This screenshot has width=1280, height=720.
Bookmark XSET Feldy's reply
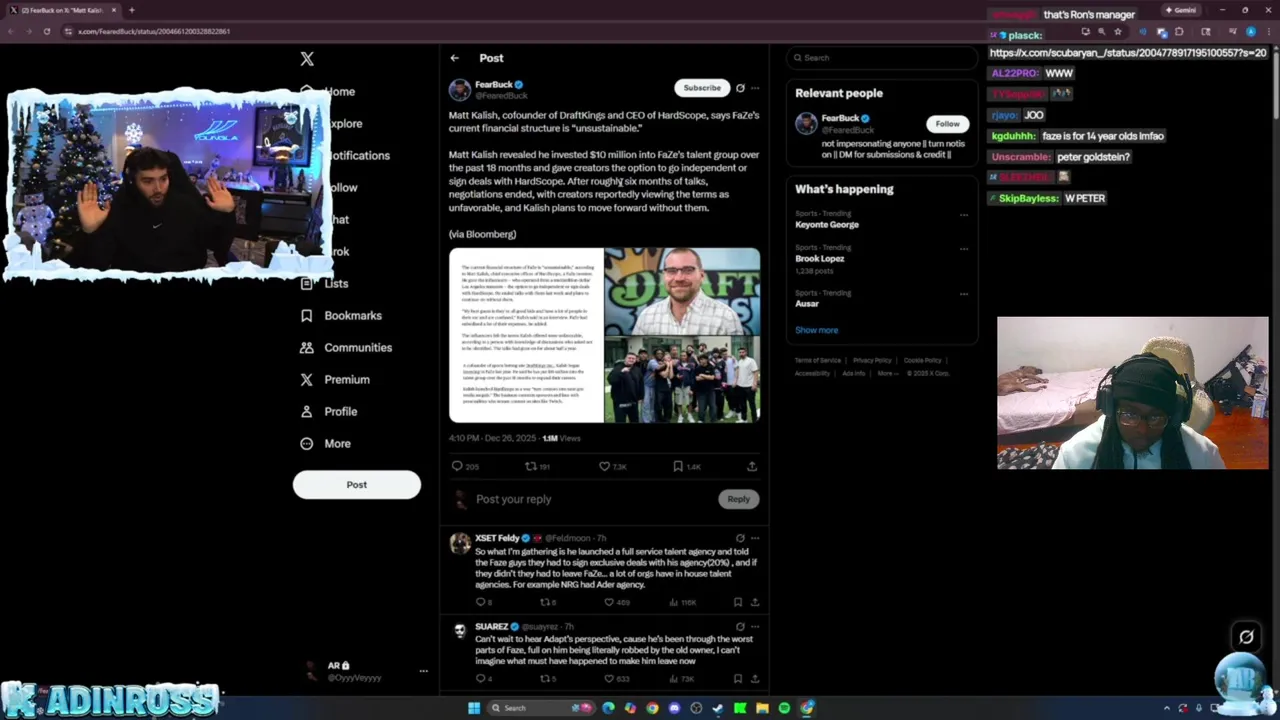[x=738, y=602]
